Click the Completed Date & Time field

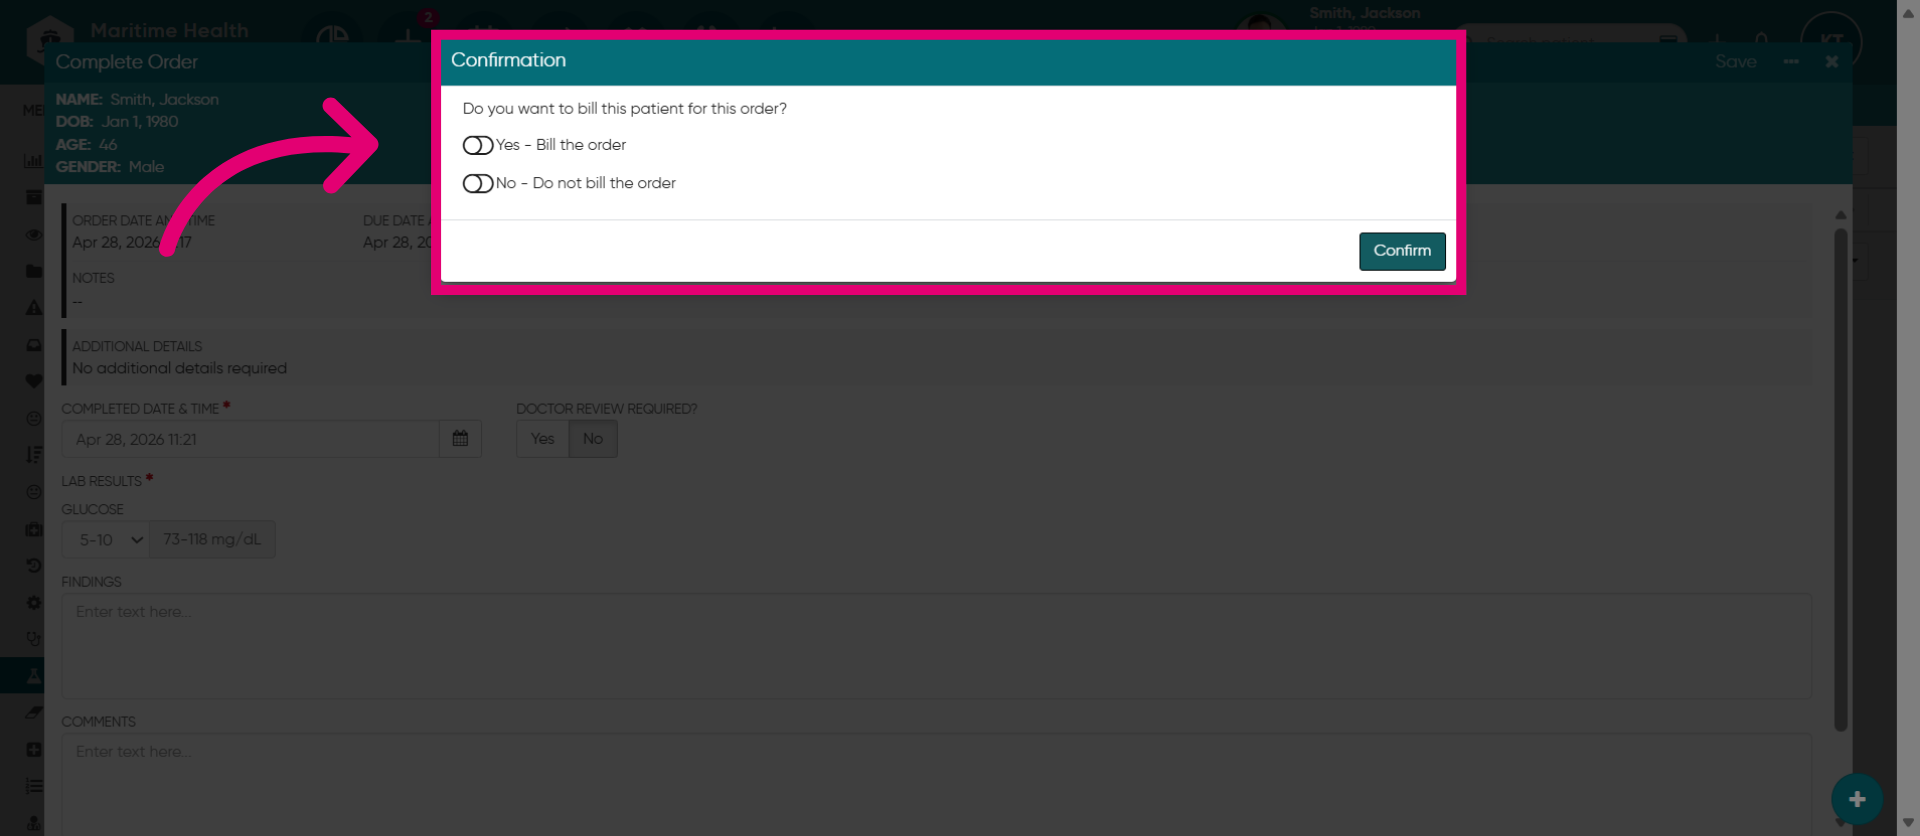tap(250, 439)
